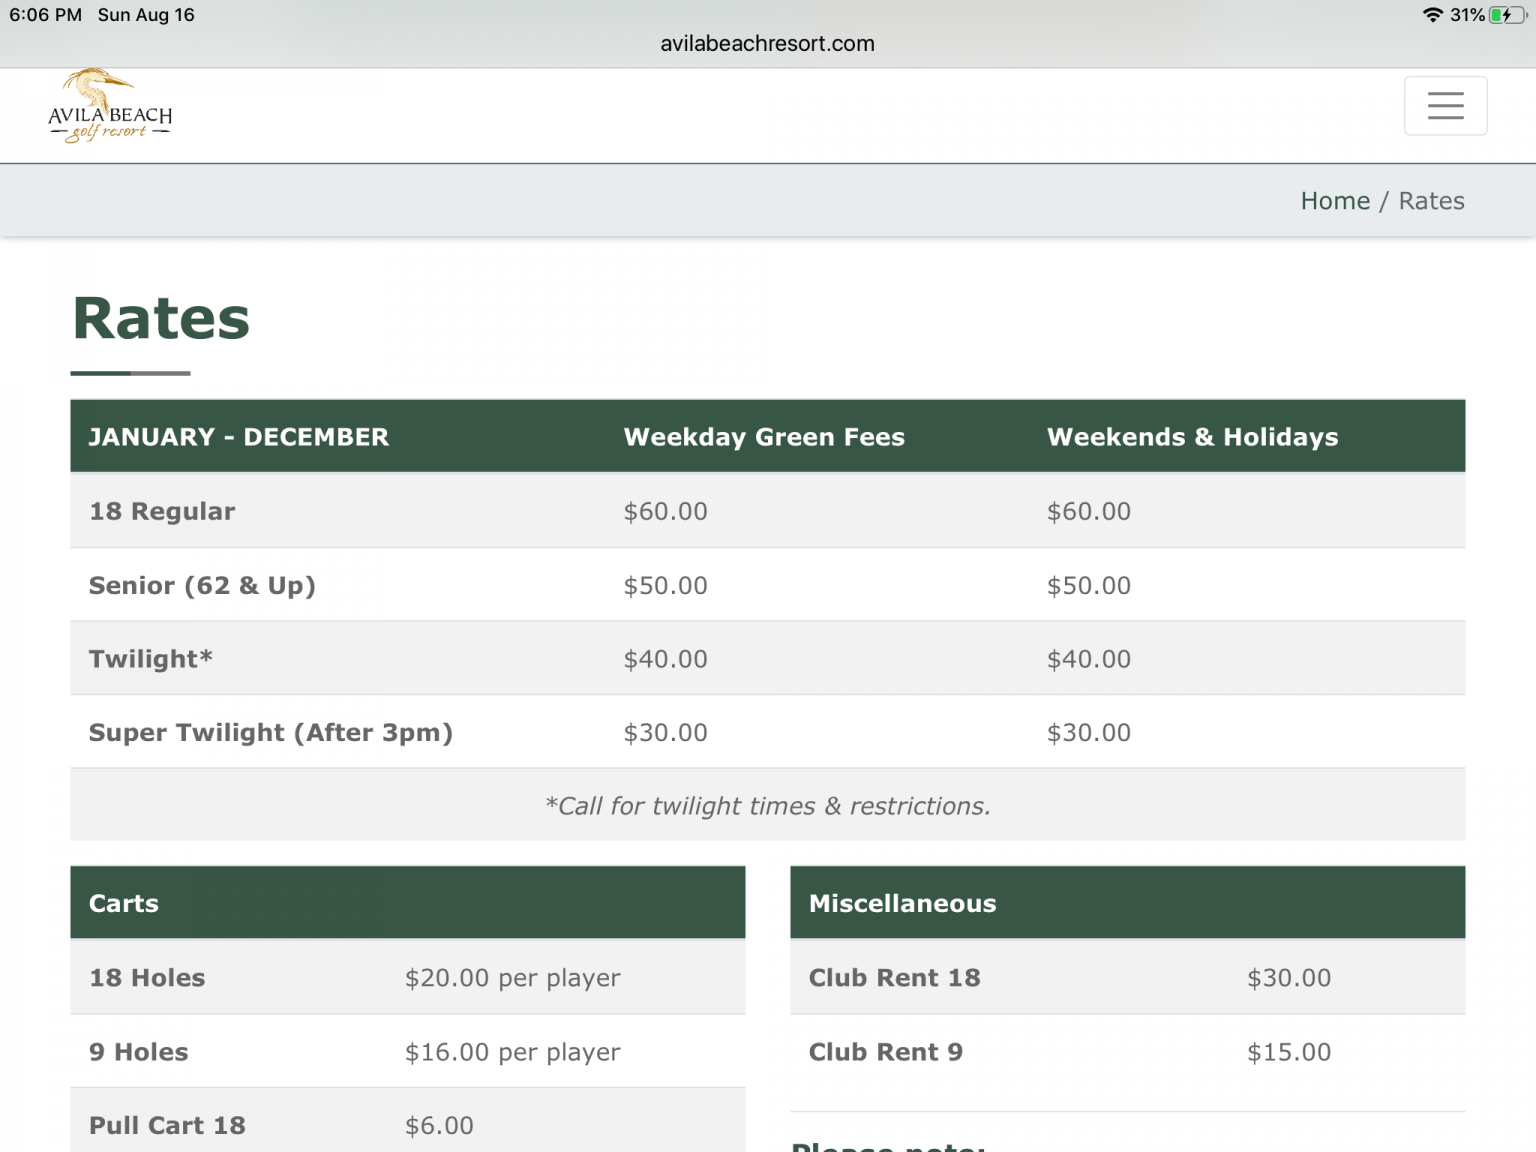Go to Home via breadcrumb link
This screenshot has width=1536, height=1152.
click(x=1334, y=201)
